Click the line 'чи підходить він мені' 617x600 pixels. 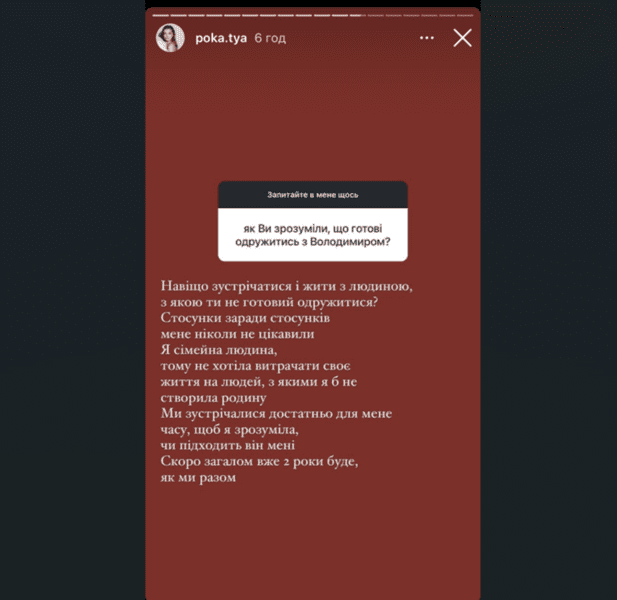(227, 445)
